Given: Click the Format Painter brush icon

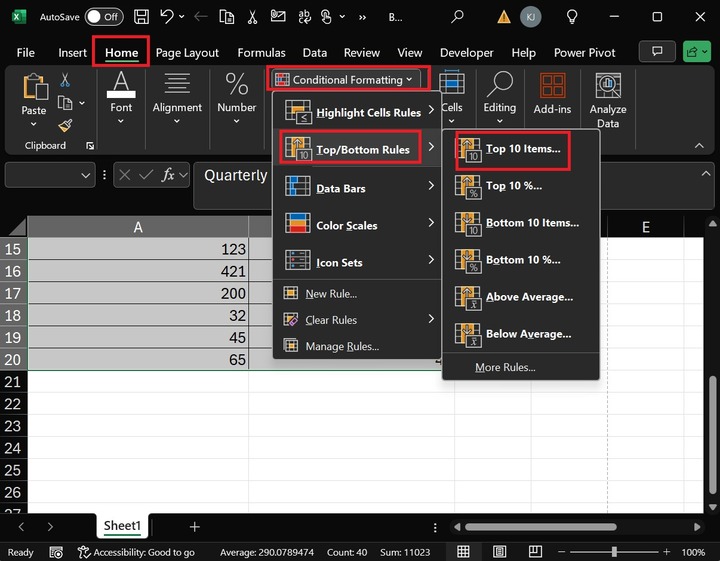Looking at the screenshot, I should tap(65, 126).
